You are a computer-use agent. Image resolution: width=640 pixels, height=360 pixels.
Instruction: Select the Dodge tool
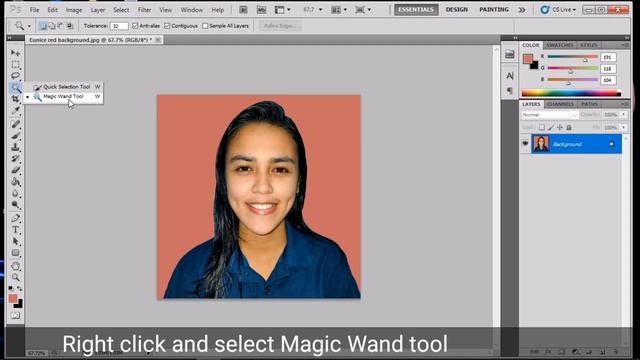16,204
